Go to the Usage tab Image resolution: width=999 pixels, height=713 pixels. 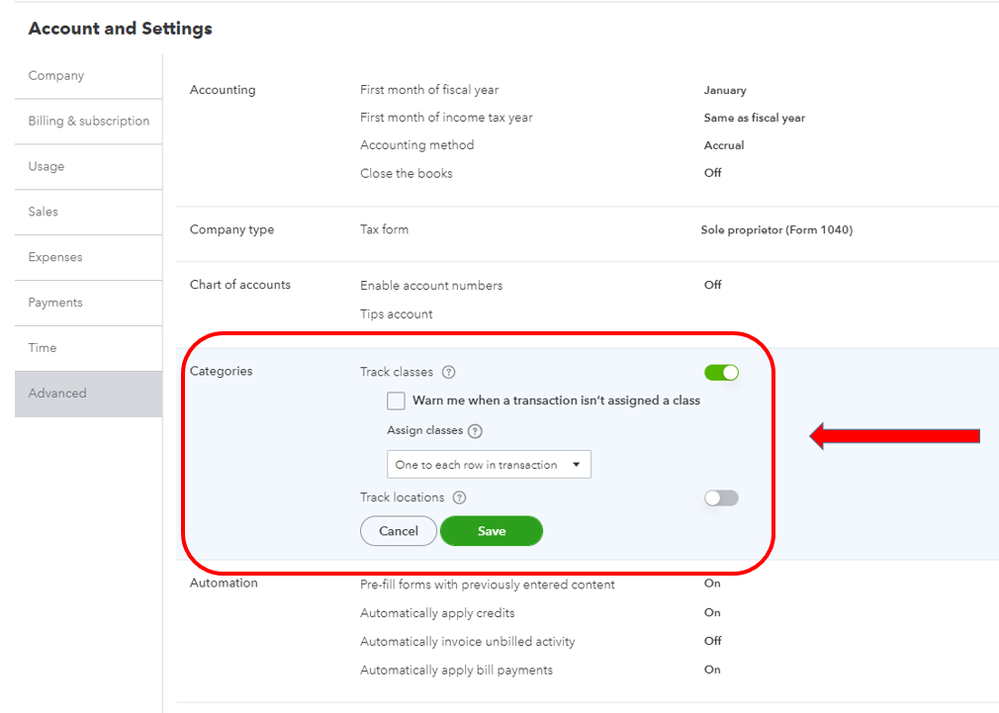point(46,167)
